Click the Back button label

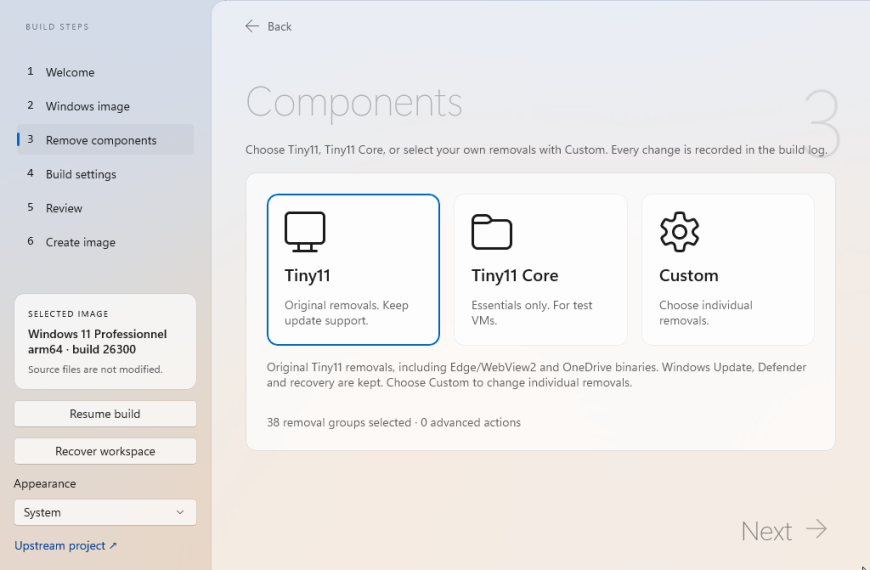279,27
